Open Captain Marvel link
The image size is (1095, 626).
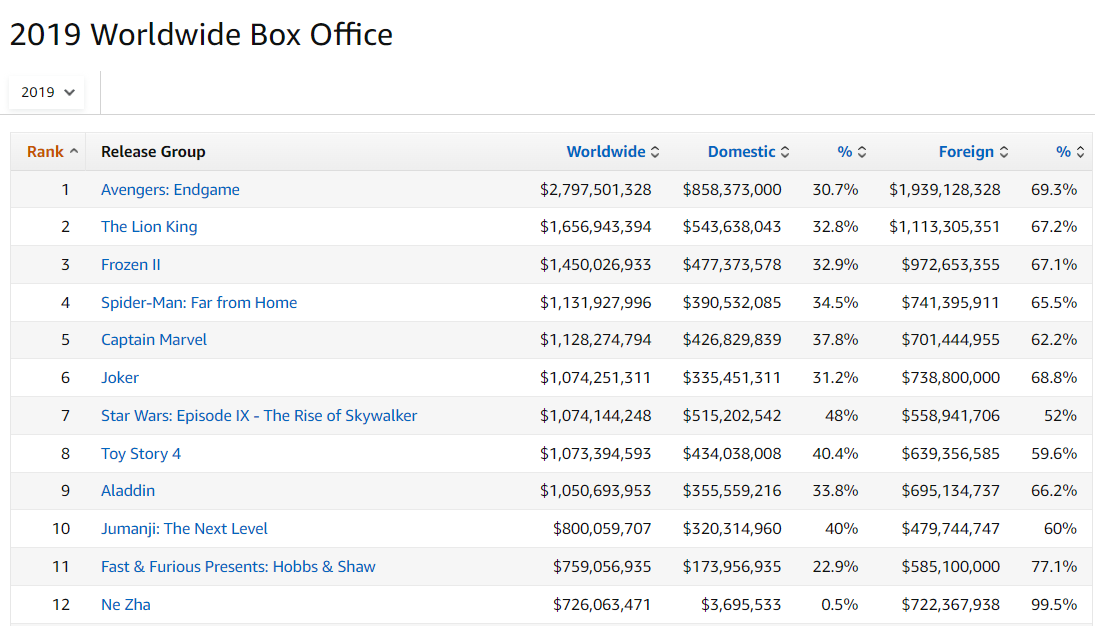click(x=154, y=340)
